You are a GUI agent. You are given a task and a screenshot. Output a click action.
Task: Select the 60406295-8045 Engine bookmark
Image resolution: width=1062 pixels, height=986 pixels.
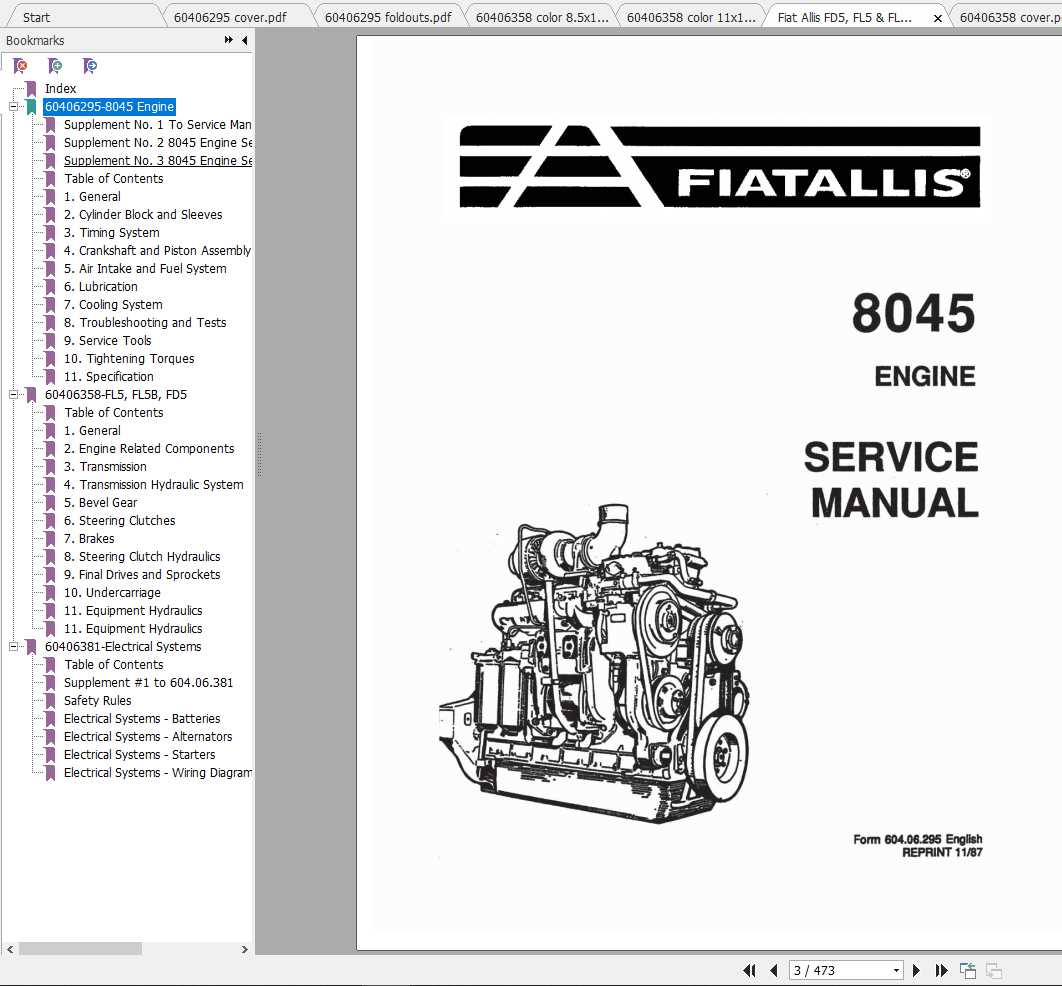109,106
